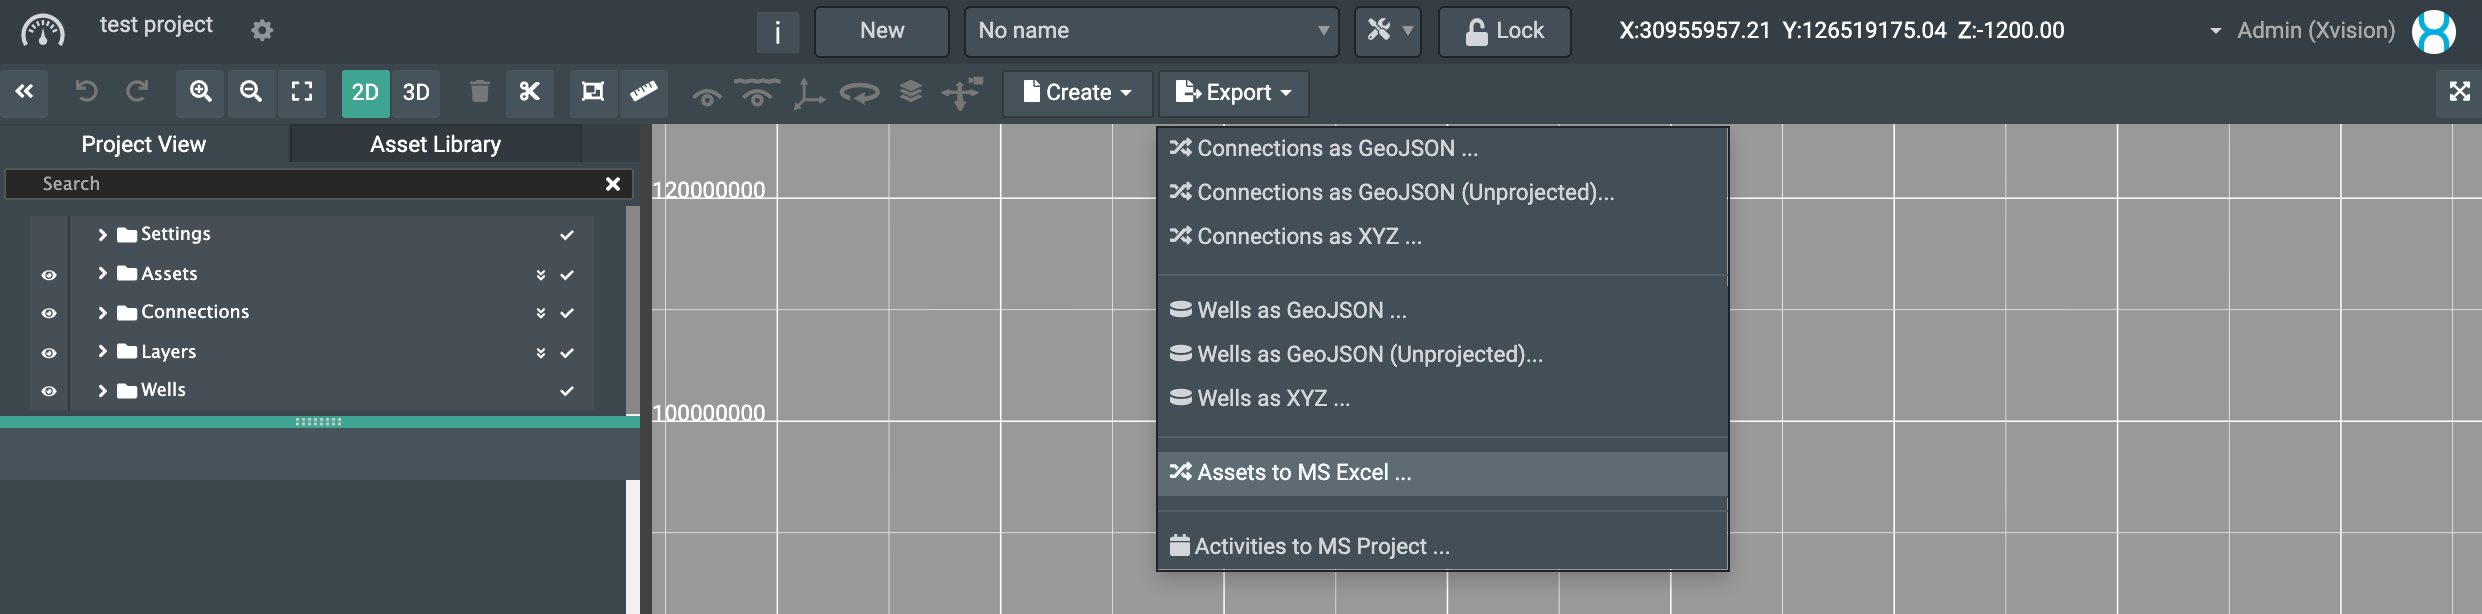This screenshot has width=2482, height=614.
Task: Click the Search input field
Action: click(x=310, y=184)
